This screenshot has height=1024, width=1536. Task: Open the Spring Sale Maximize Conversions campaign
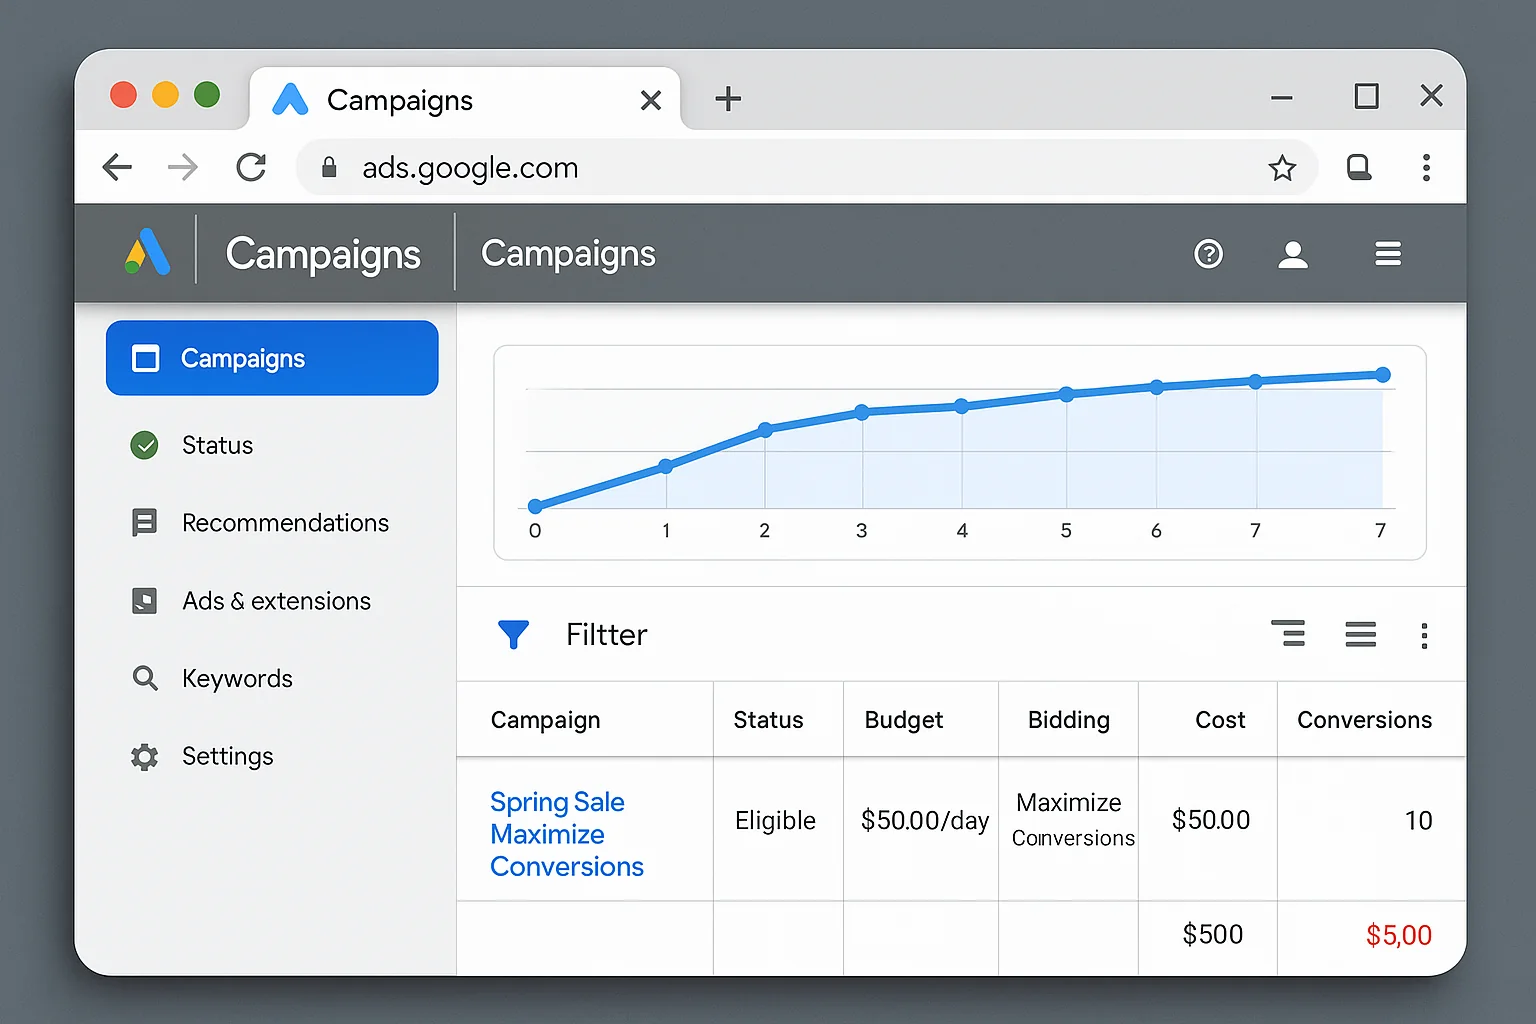pos(566,833)
